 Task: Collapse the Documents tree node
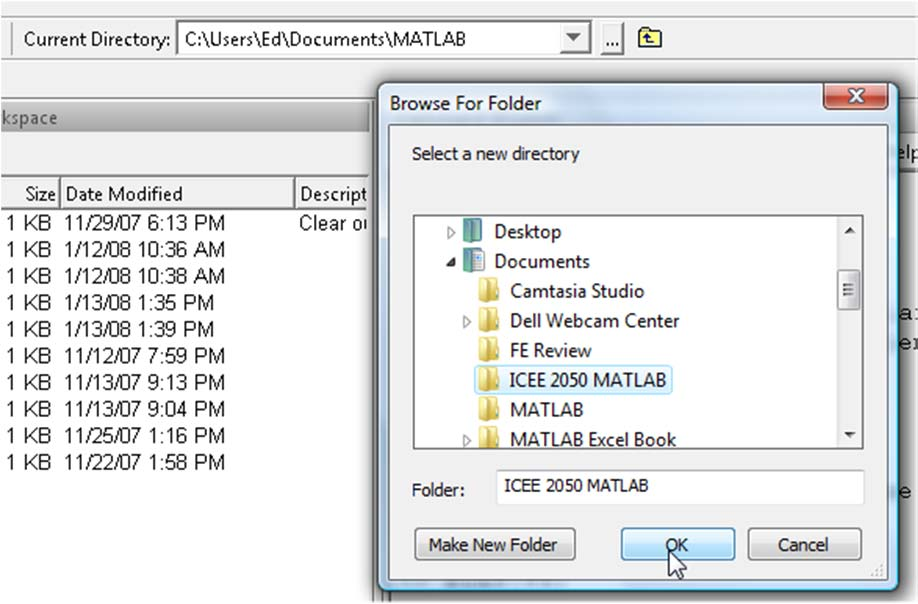coord(450,262)
